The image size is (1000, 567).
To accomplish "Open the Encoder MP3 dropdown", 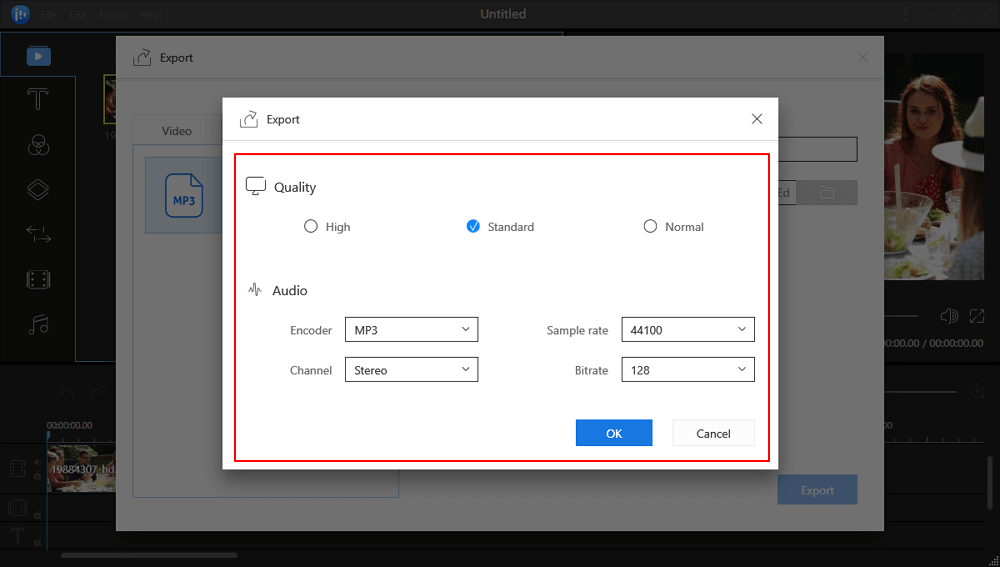I will tap(411, 330).
